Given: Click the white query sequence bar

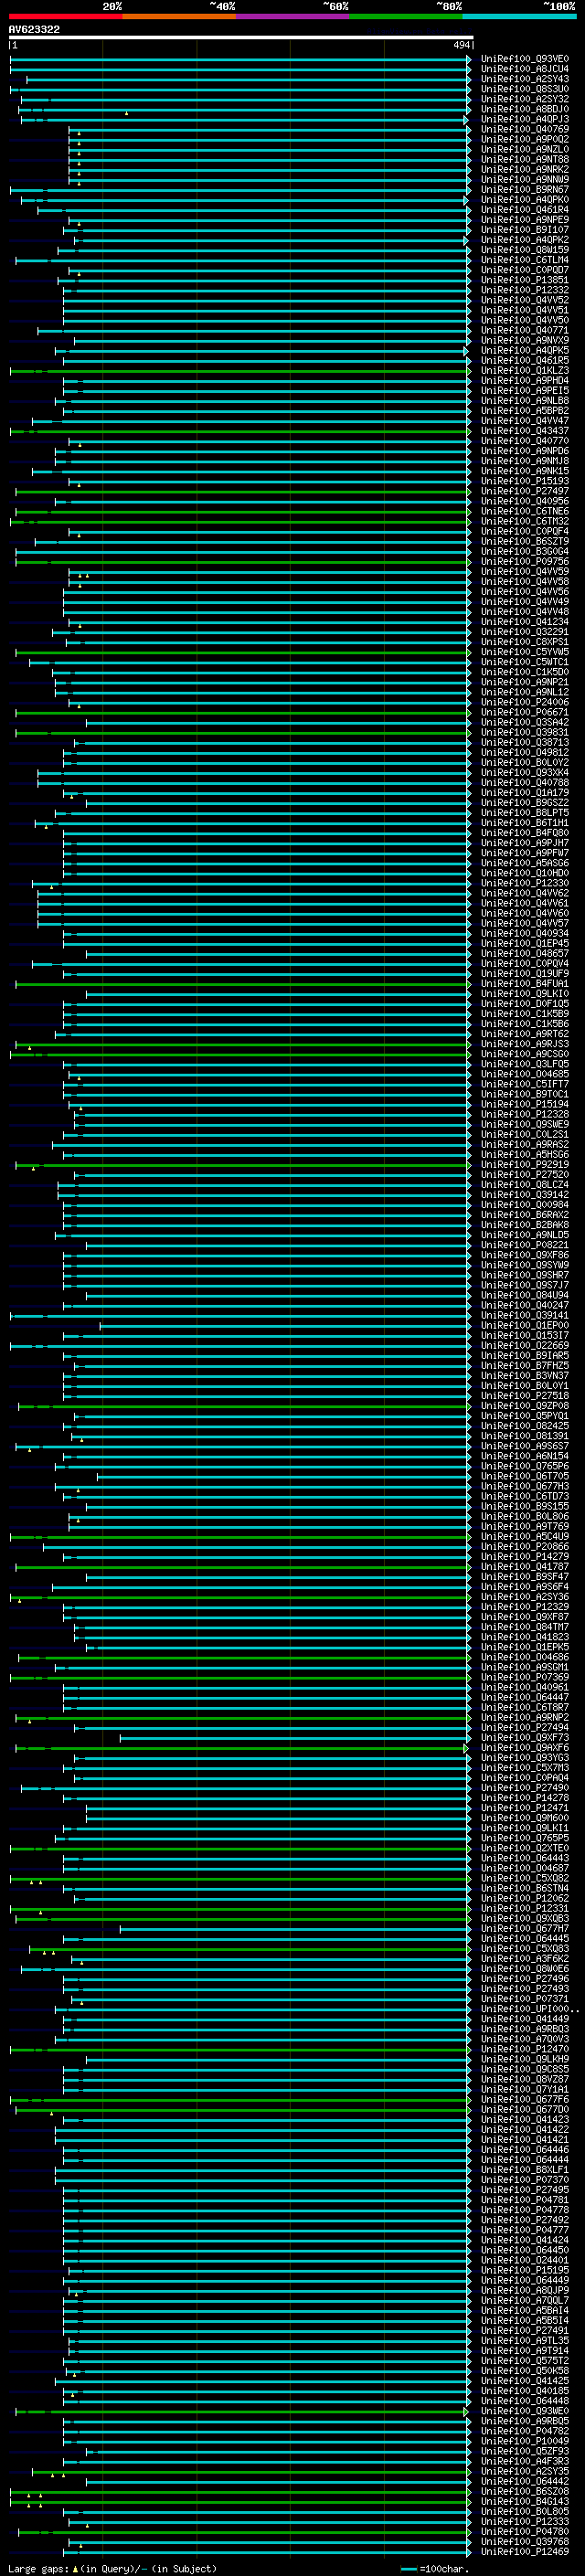Looking at the screenshot, I should point(240,38).
